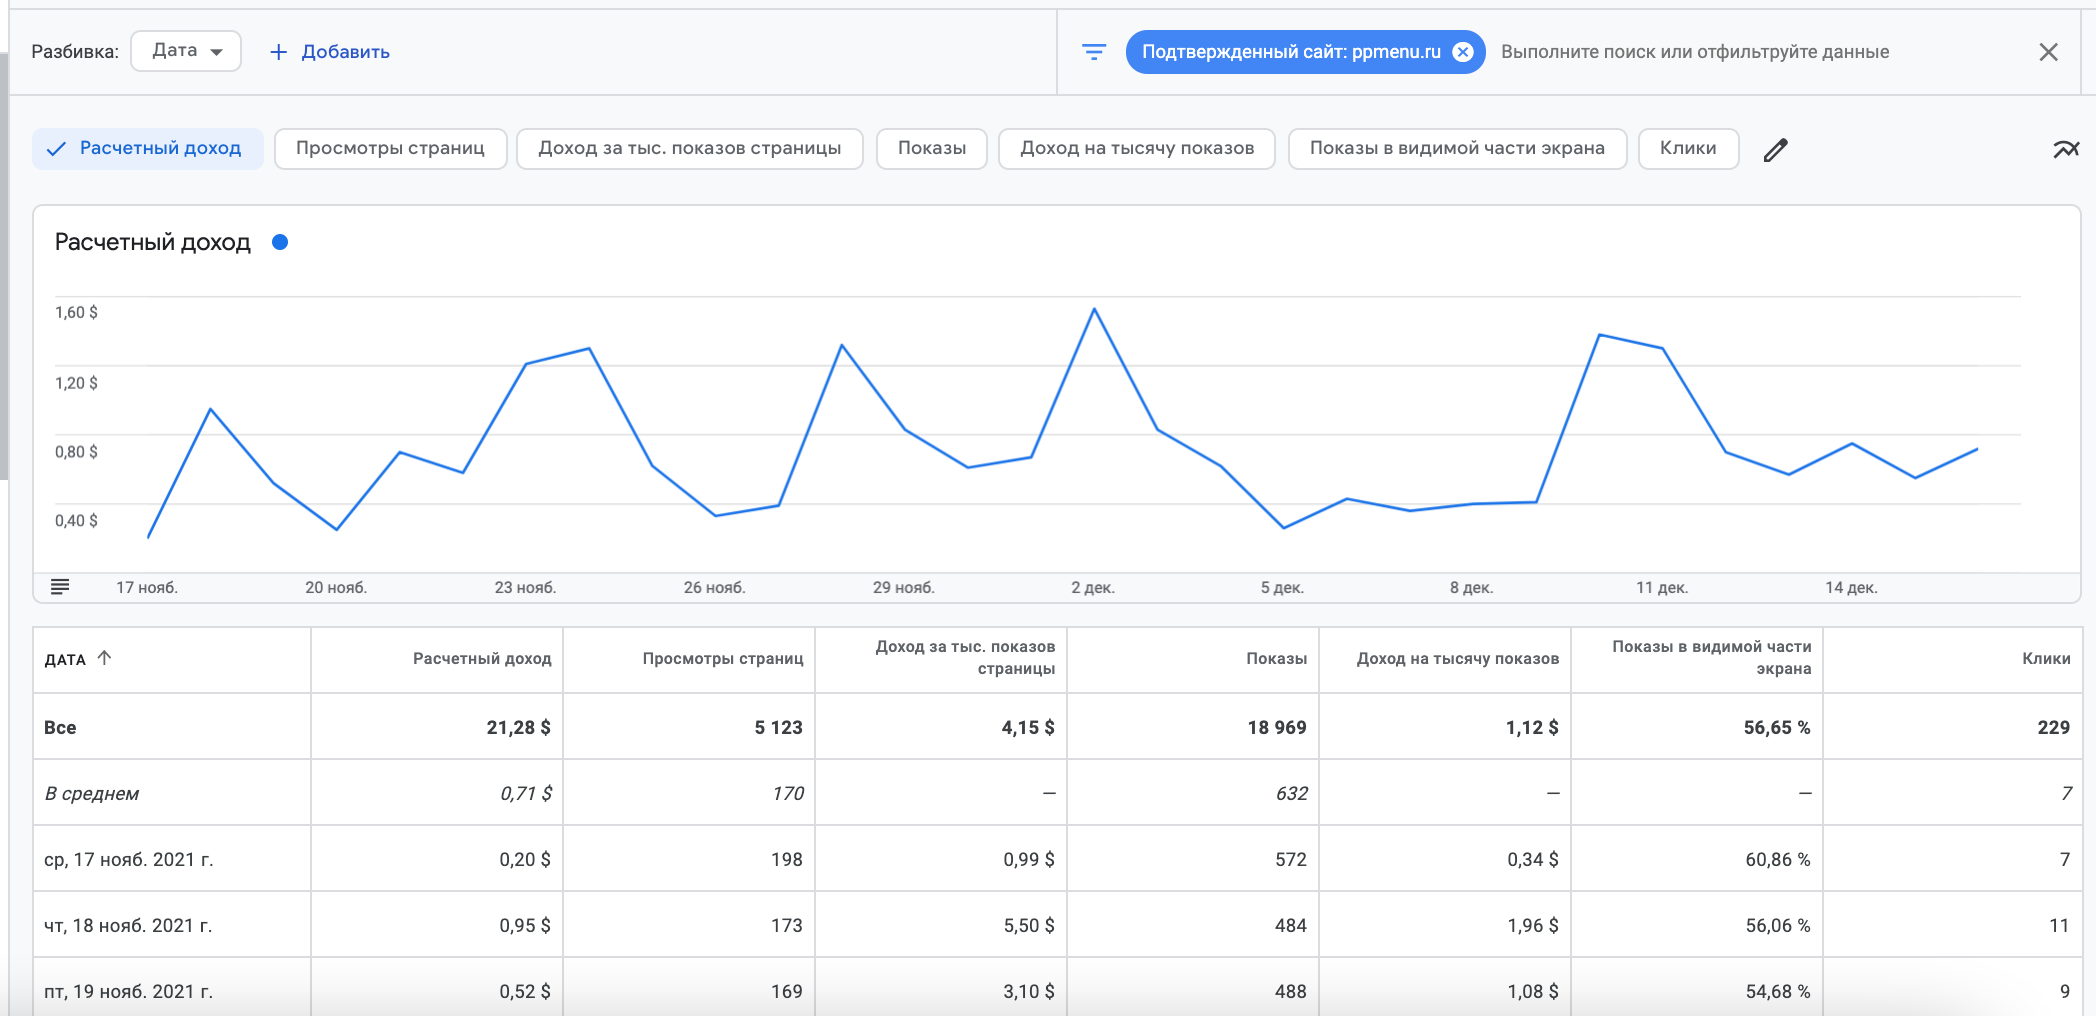Deselect the Расчетный доход metric chip
2096x1016 pixels.
point(148,149)
